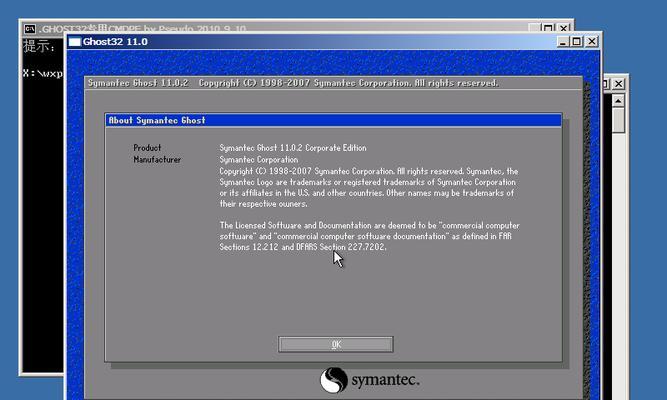
Task: Maximize the background GHOST32 CMDPE console window
Action: tap(548, 28)
